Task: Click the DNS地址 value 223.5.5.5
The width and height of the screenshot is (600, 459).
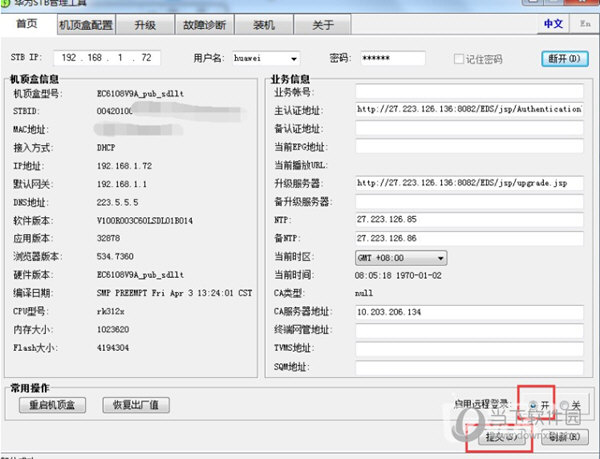Action: tap(117, 202)
